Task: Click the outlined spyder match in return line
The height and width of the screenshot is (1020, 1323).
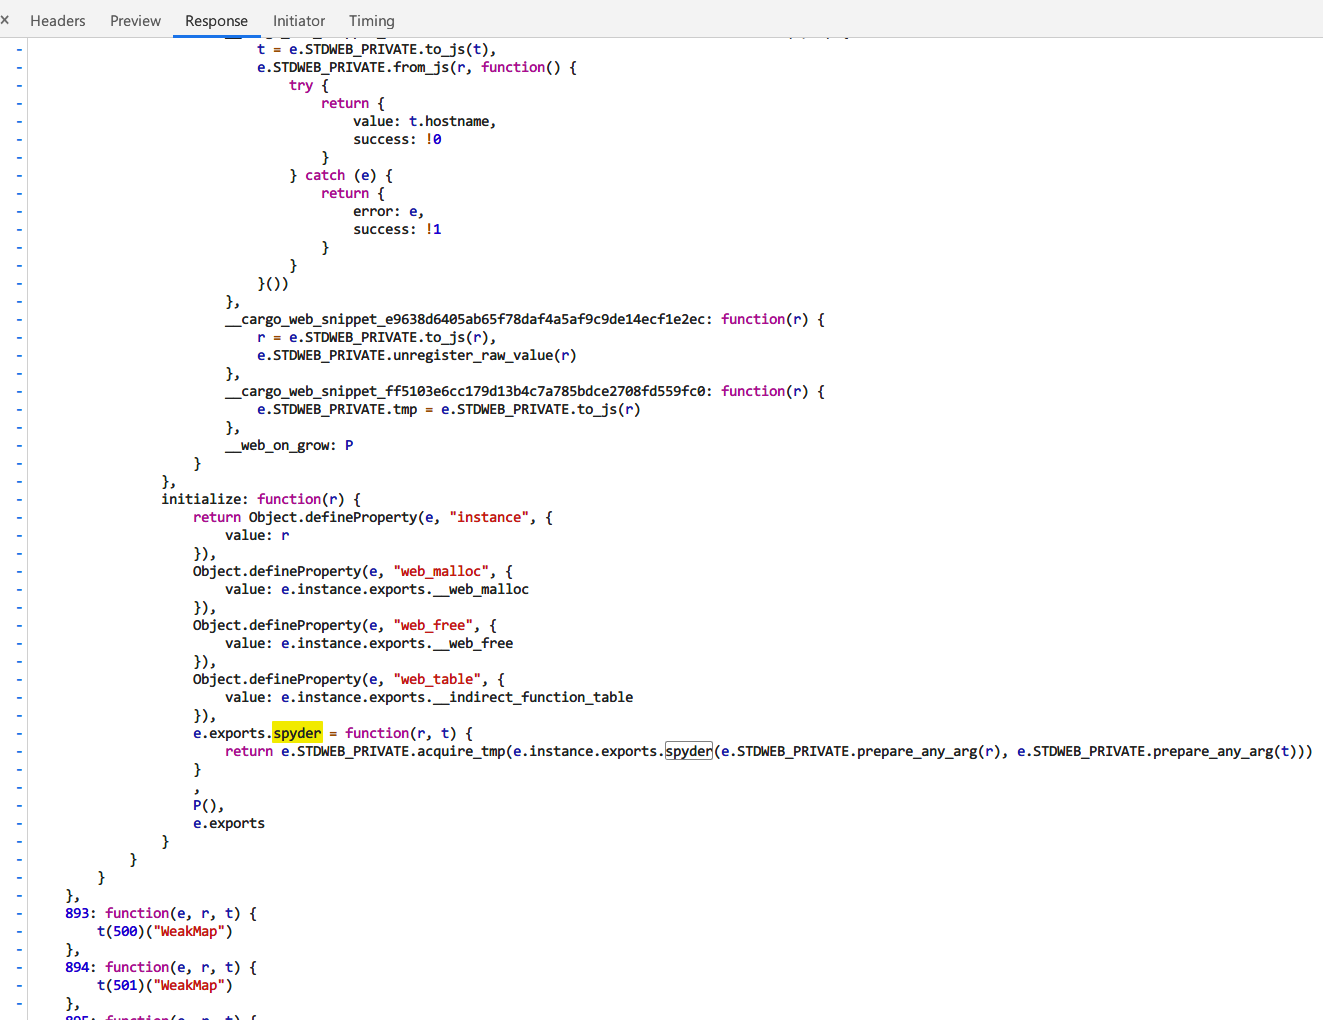Action: pos(689,751)
